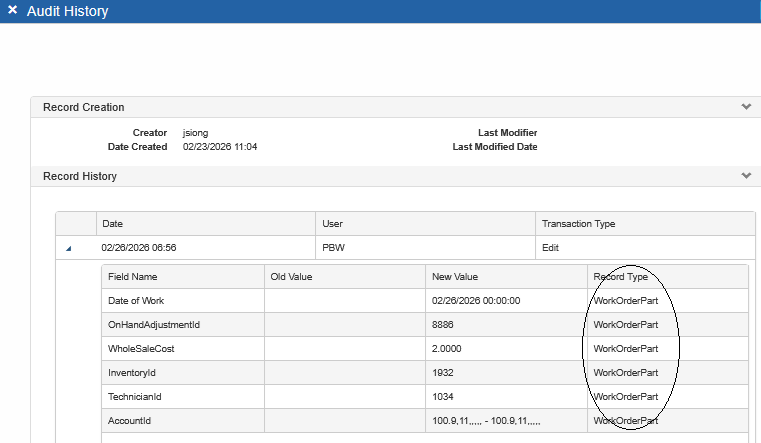Collapse the Record History section chevron
Viewport: 761px width, 443px height.
click(745, 176)
